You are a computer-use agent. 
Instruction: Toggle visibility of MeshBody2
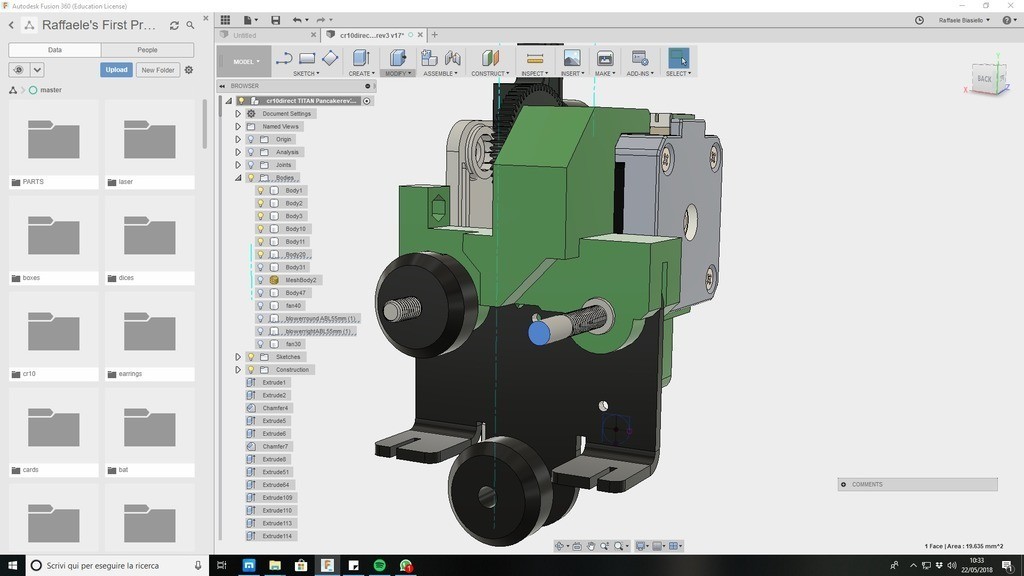(x=260, y=280)
